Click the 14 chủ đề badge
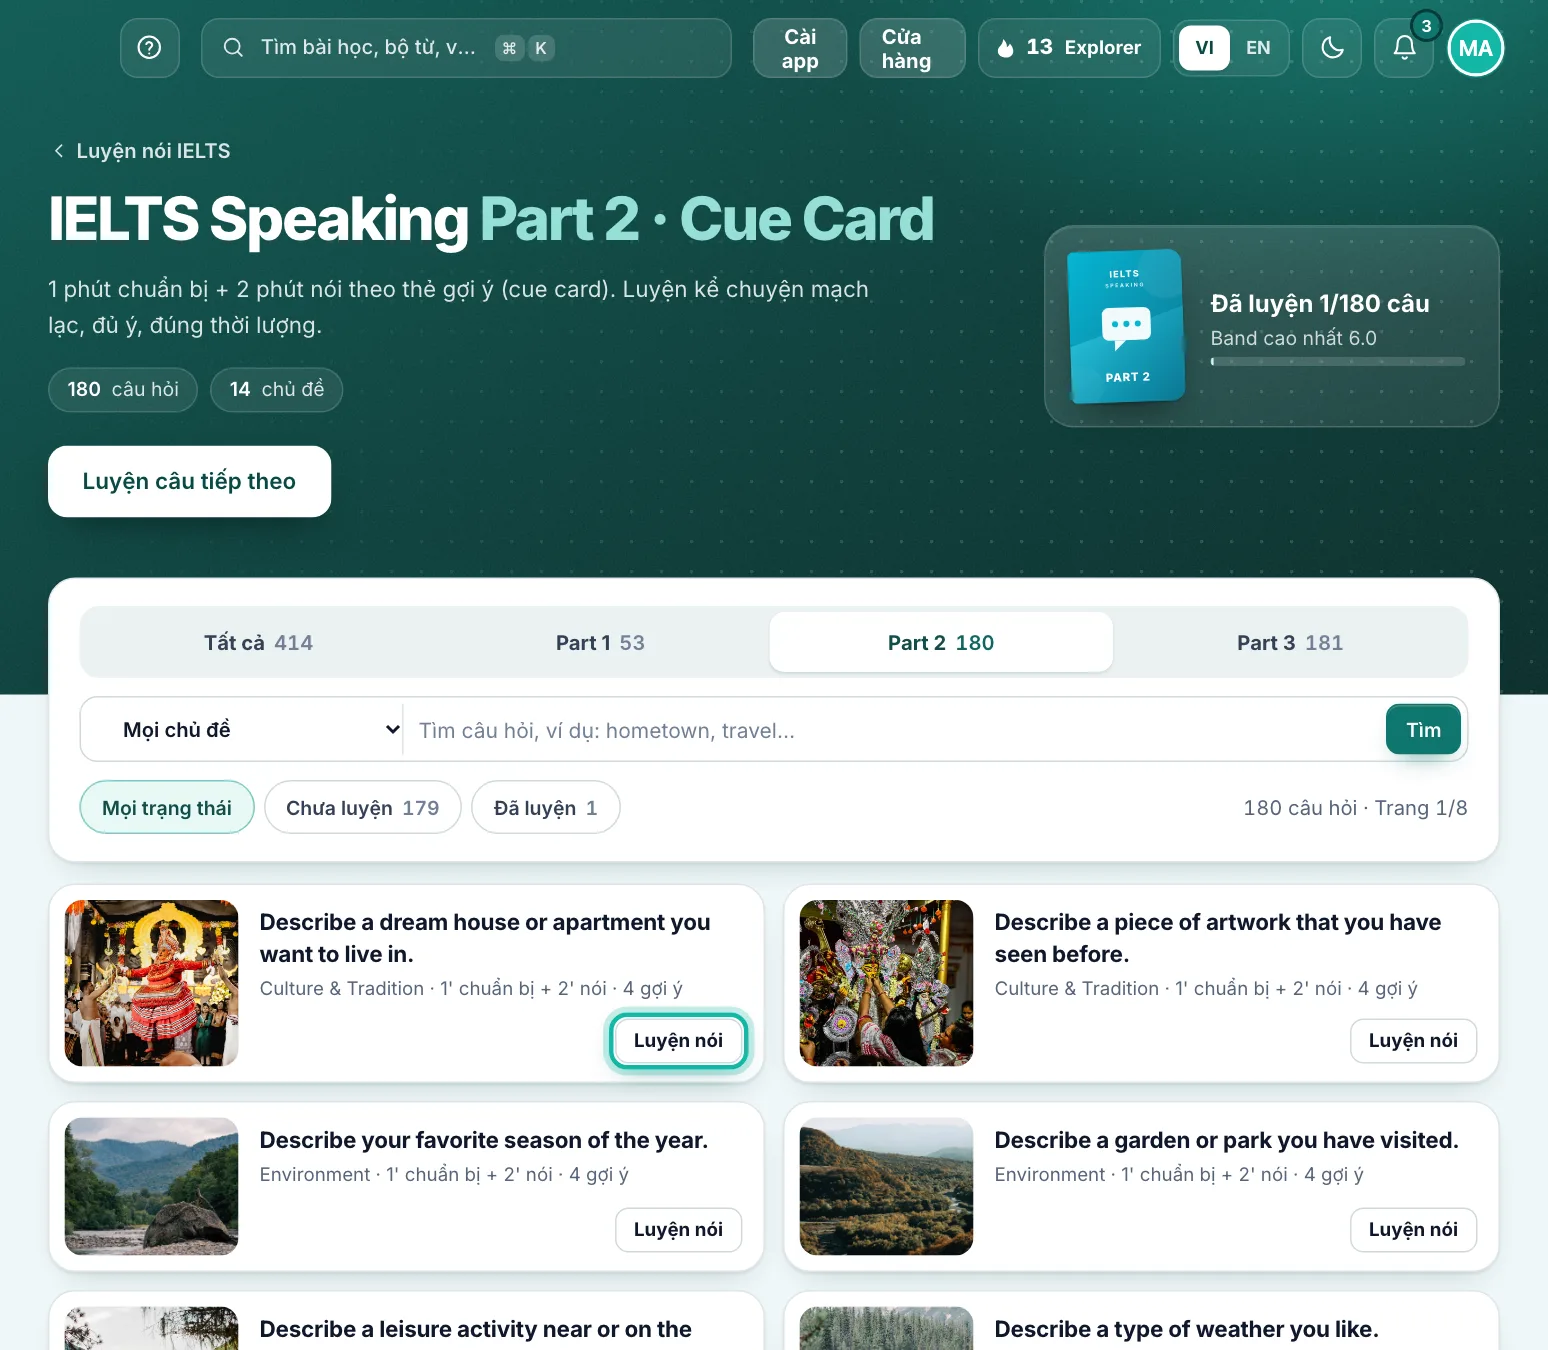This screenshot has width=1548, height=1350. 277,389
